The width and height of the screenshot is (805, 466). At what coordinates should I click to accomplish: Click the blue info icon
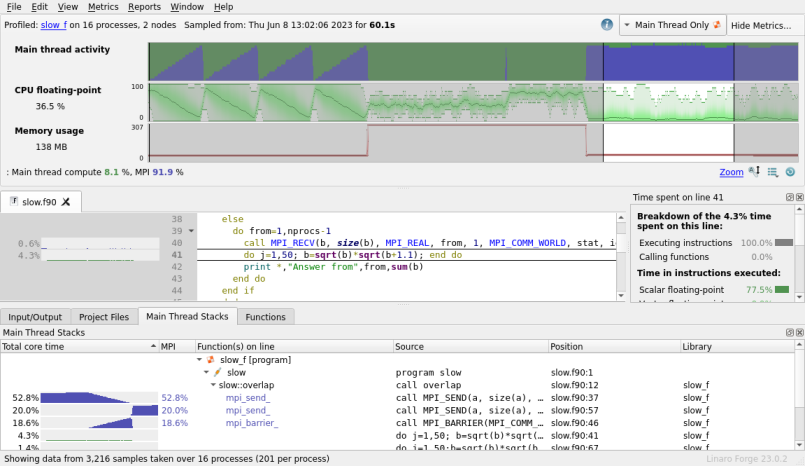click(x=607, y=25)
